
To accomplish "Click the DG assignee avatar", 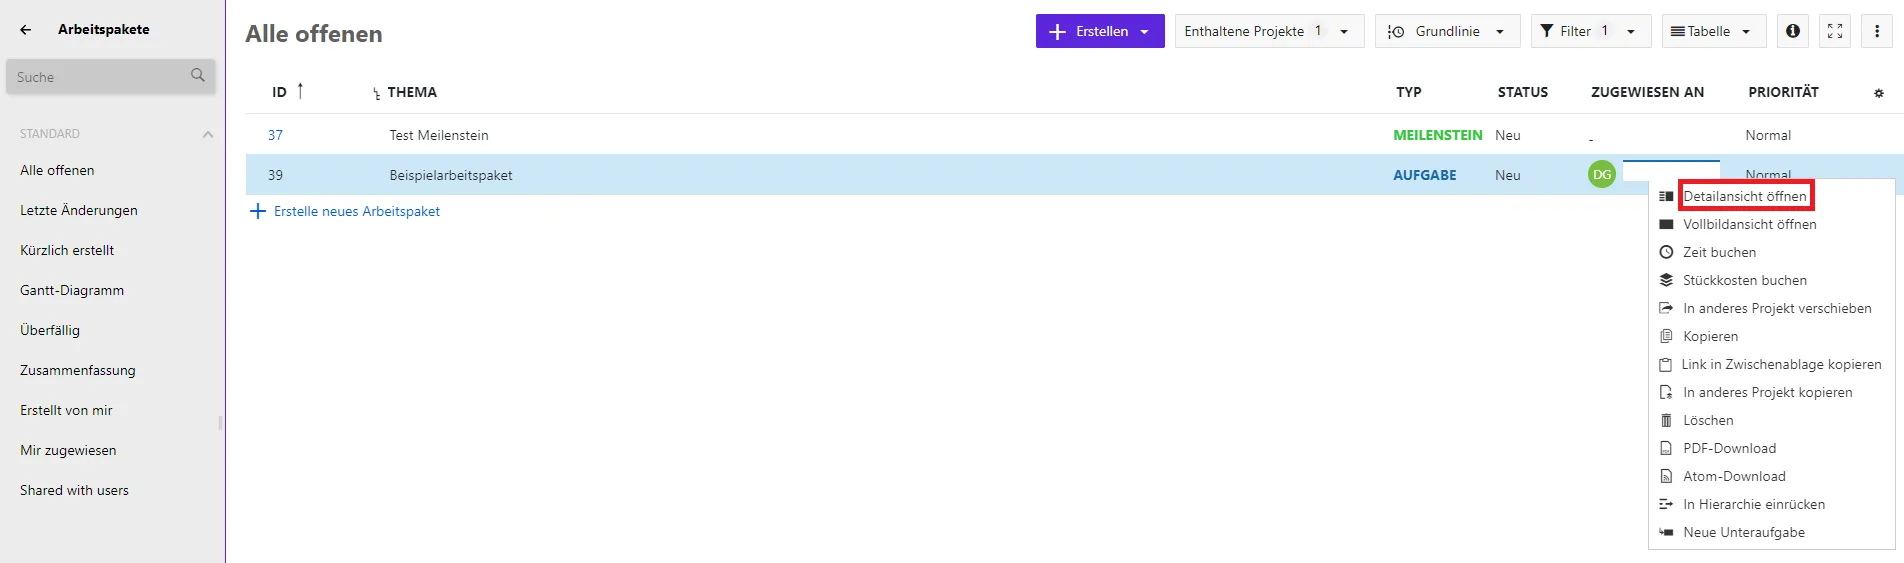I will (1602, 174).
